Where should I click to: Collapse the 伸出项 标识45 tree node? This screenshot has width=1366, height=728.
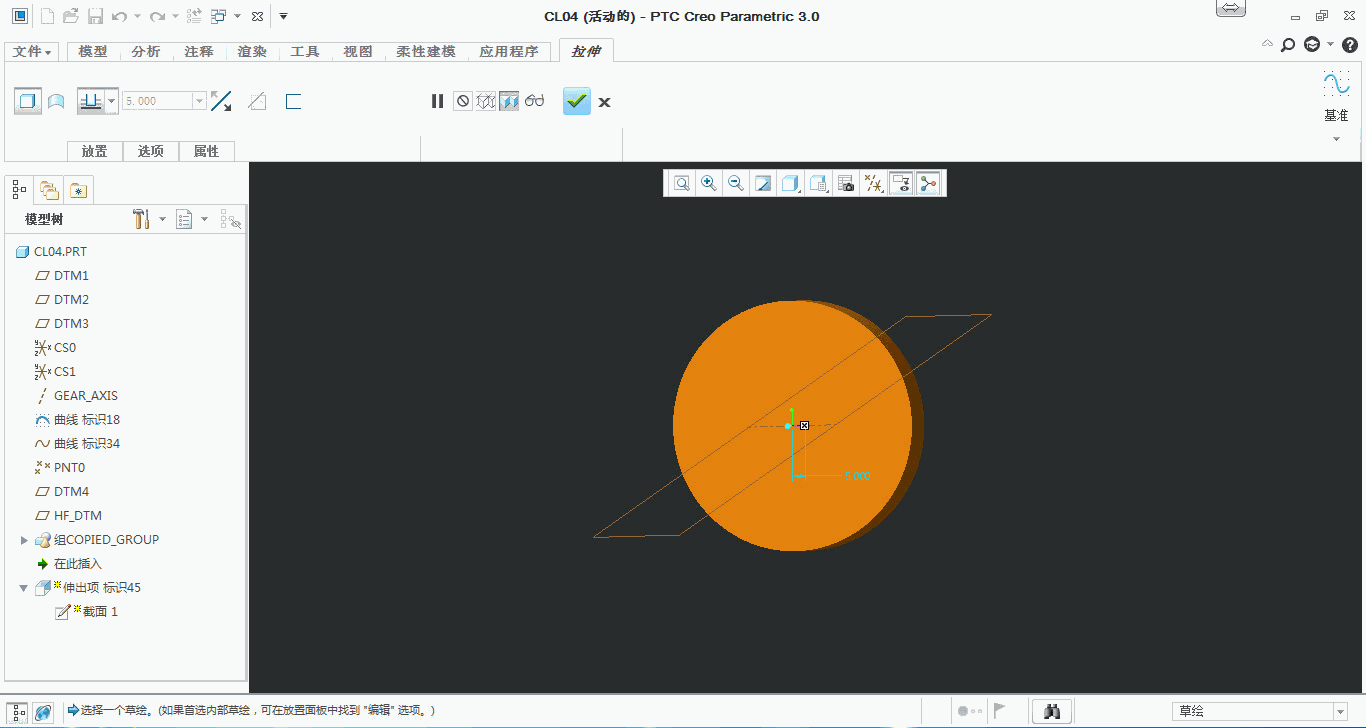click(x=25, y=588)
